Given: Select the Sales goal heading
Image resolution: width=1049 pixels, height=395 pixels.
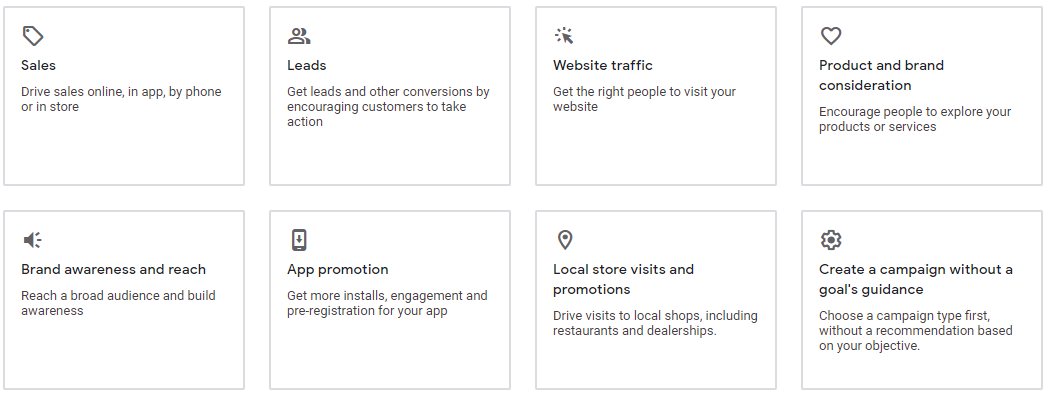Looking at the screenshot, I should pyautogui.click(x=38, y=66).
